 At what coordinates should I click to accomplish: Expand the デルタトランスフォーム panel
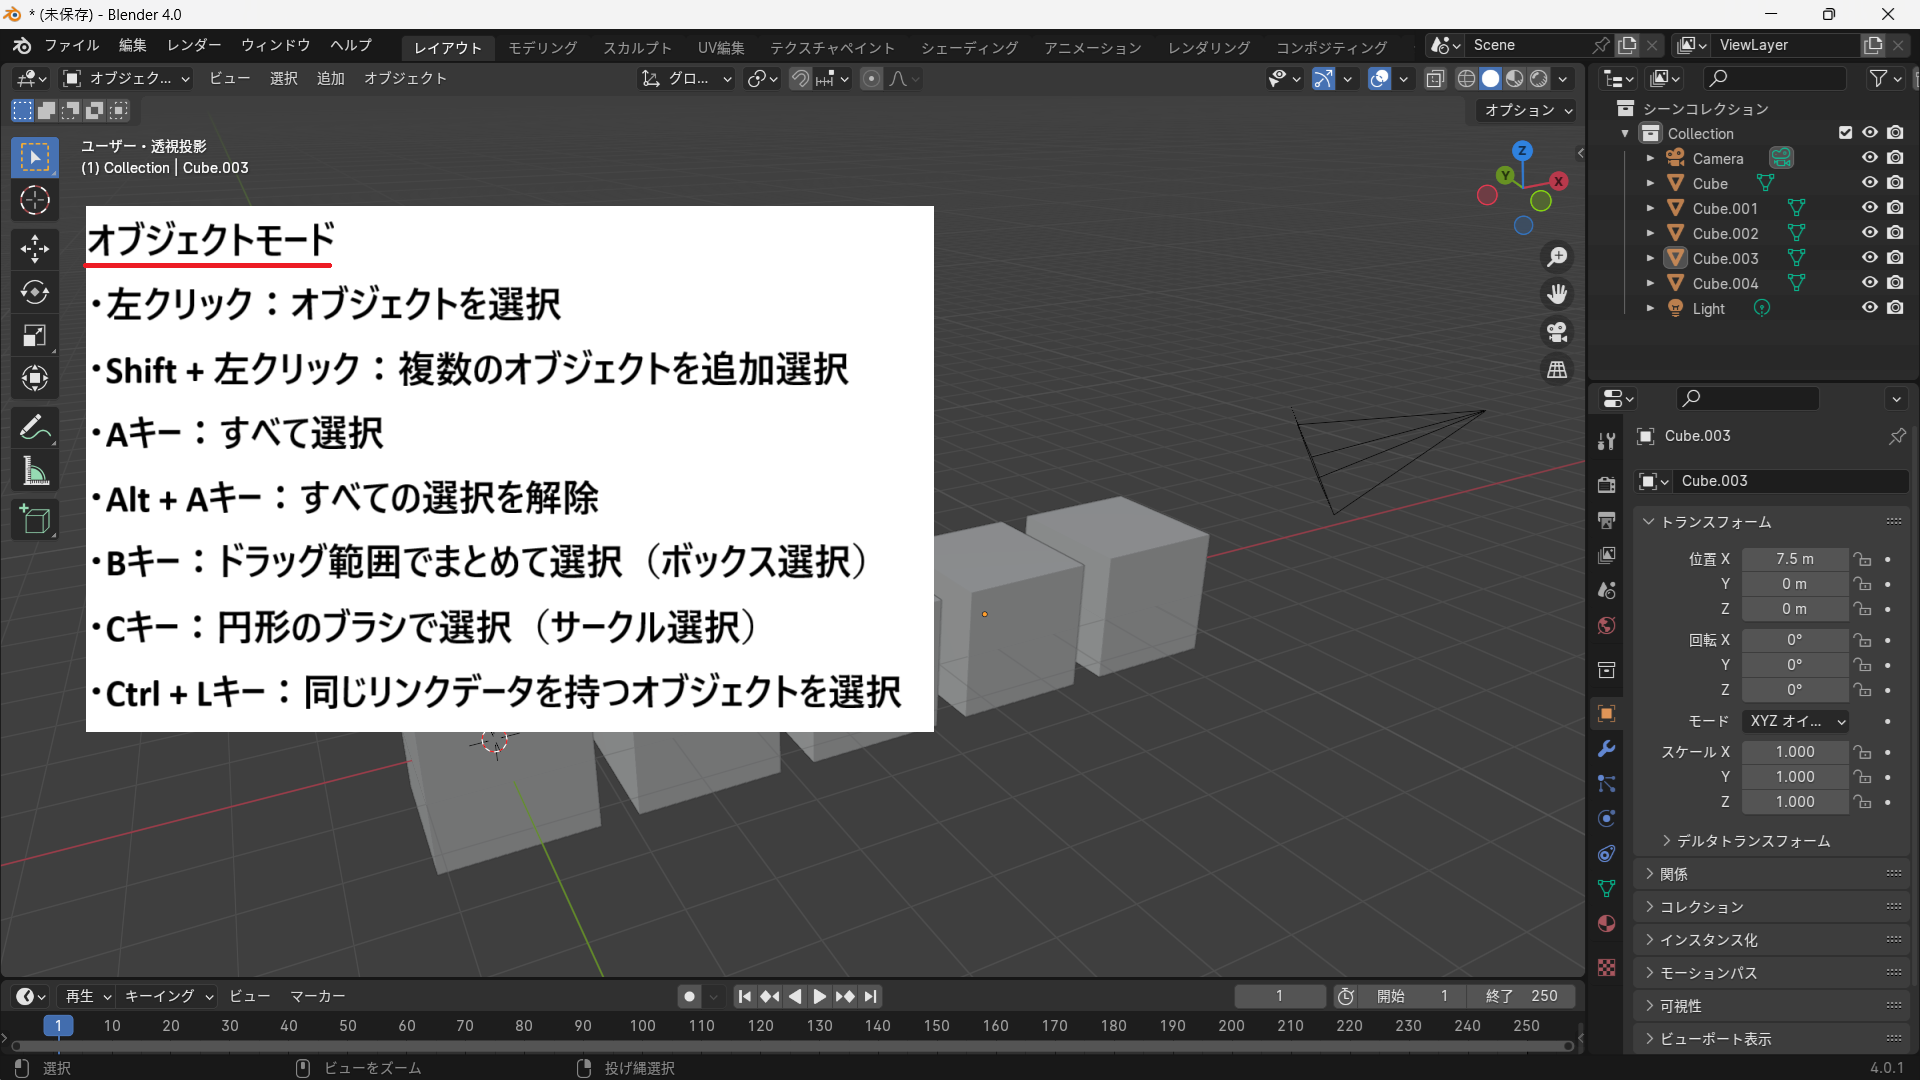tap(1752, 841)
